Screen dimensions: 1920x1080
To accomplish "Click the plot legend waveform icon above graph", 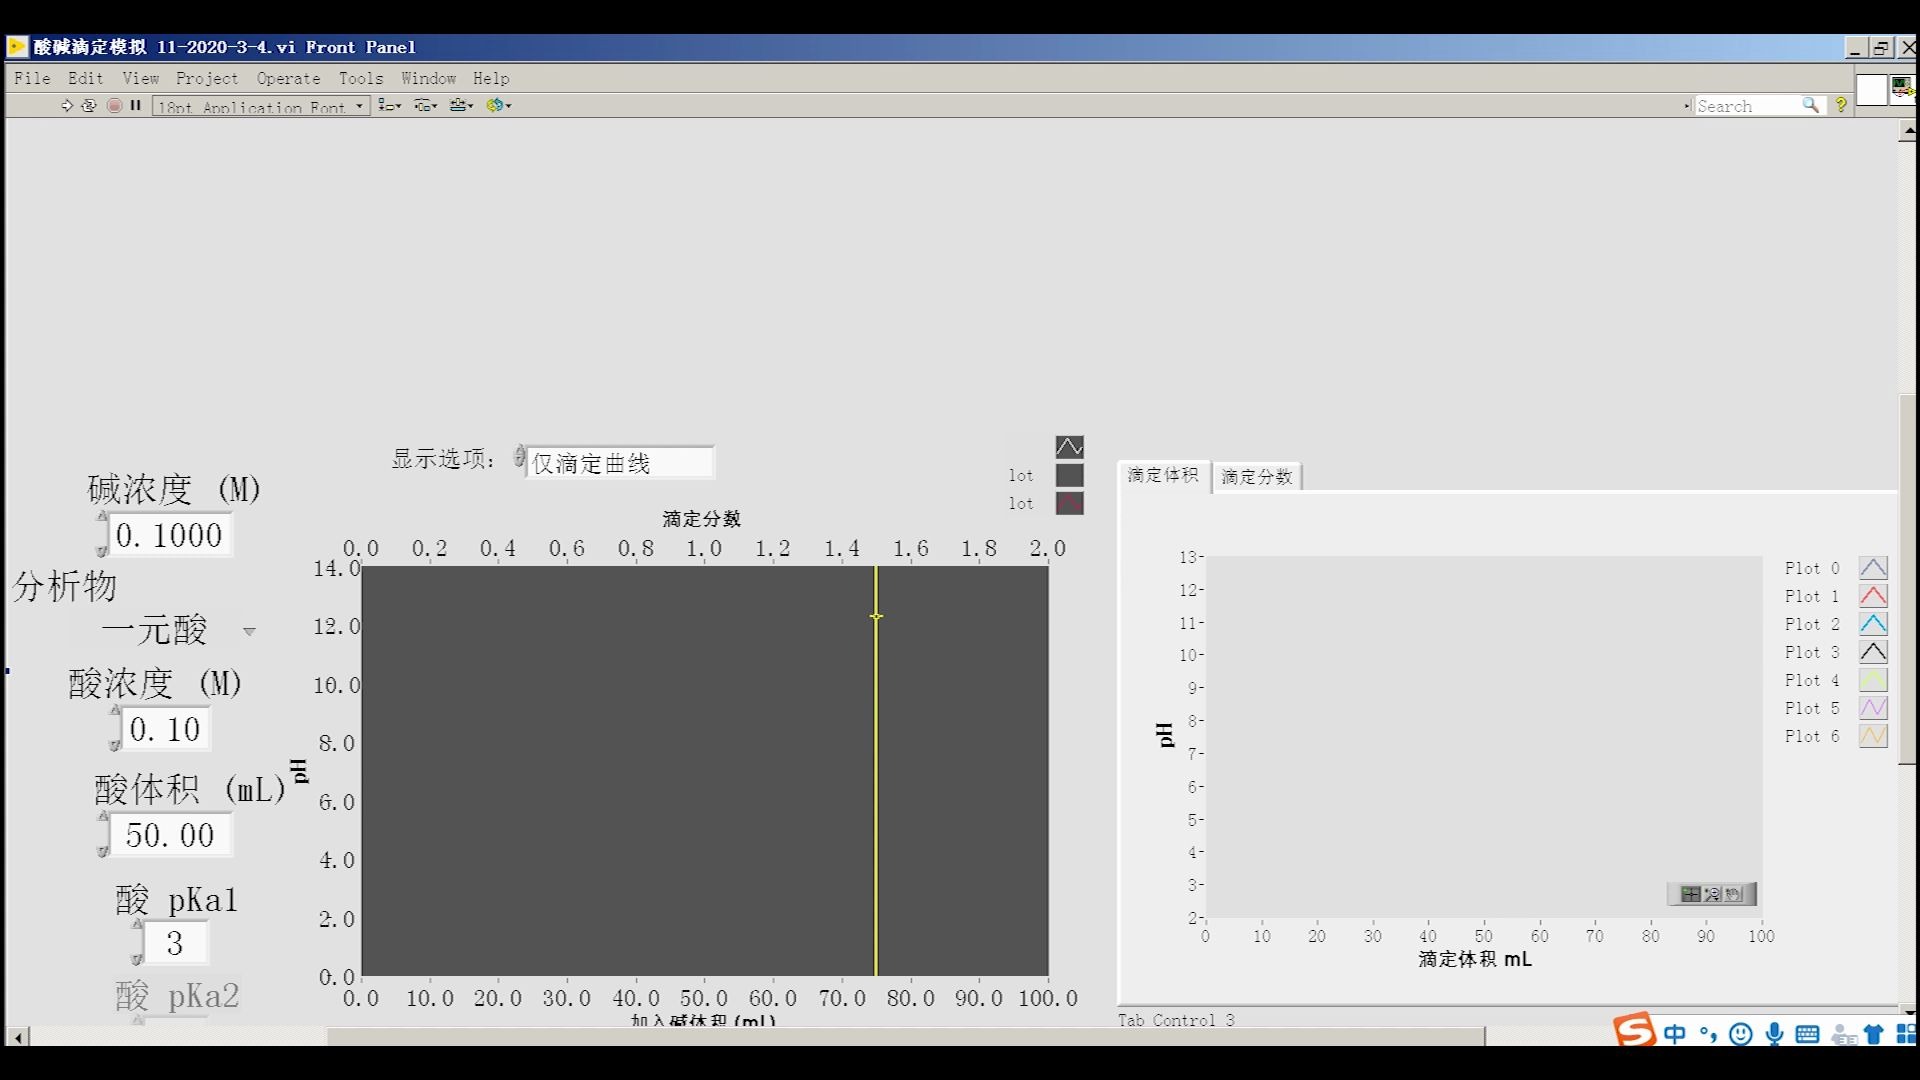I will (1069, 446).
